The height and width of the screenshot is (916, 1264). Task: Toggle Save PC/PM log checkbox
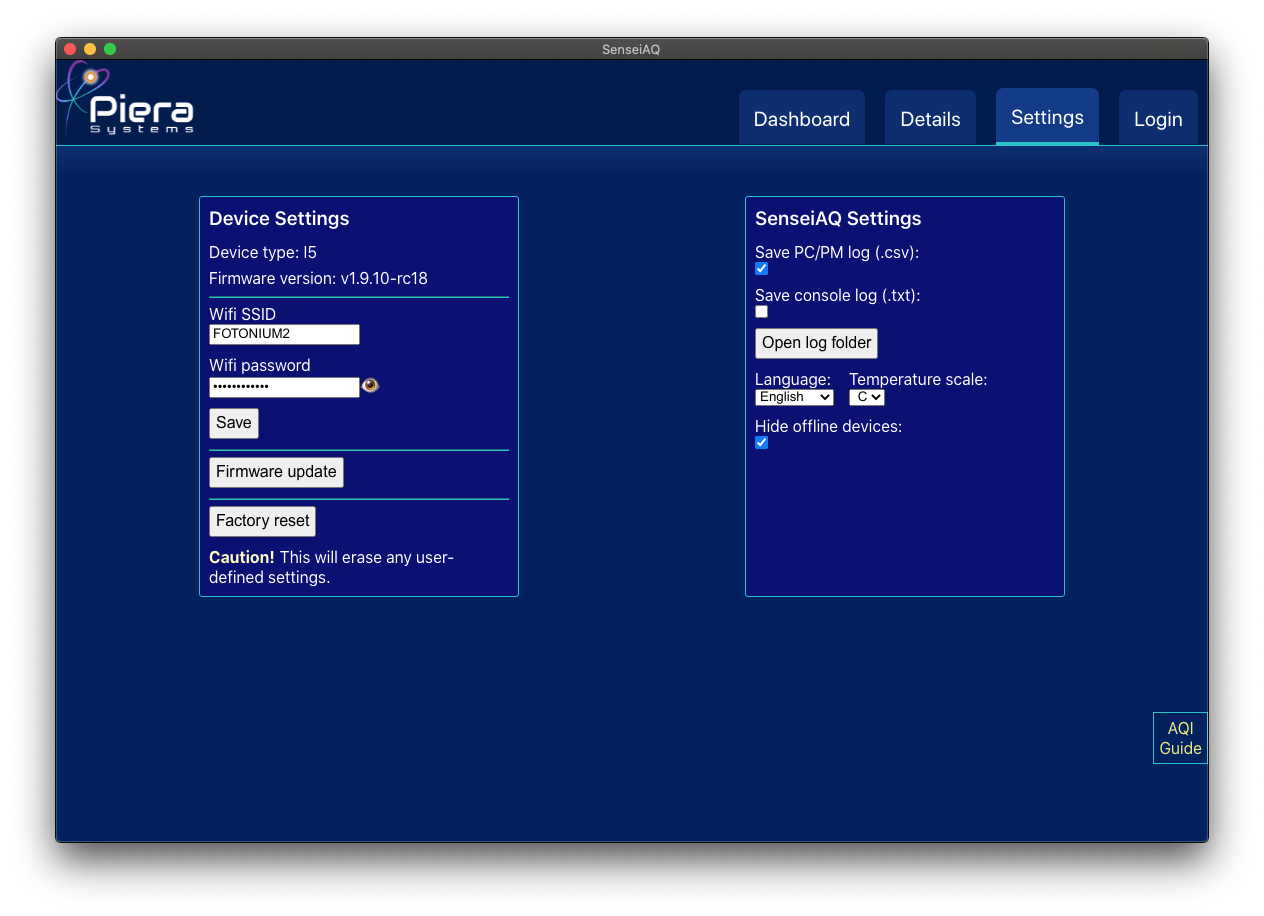pos(762,269)
